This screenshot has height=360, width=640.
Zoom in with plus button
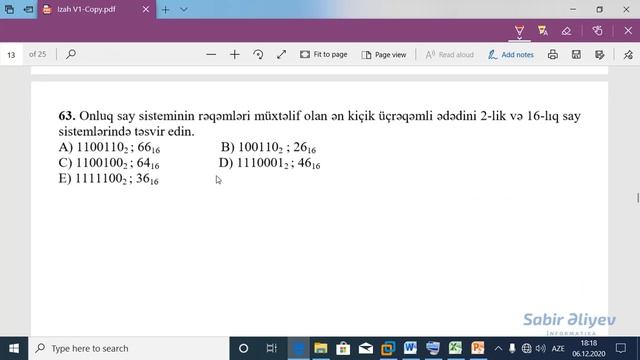pyautogui.click(x=235, y=54)
